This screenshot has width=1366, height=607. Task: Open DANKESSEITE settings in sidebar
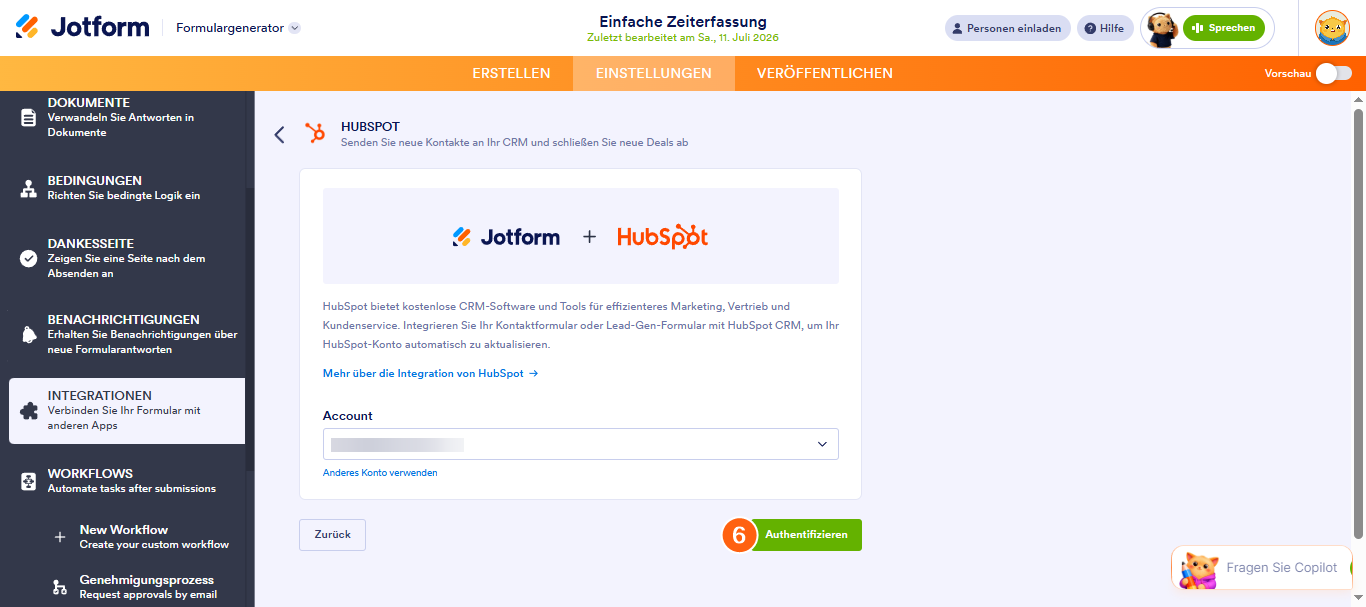[127, 258]
